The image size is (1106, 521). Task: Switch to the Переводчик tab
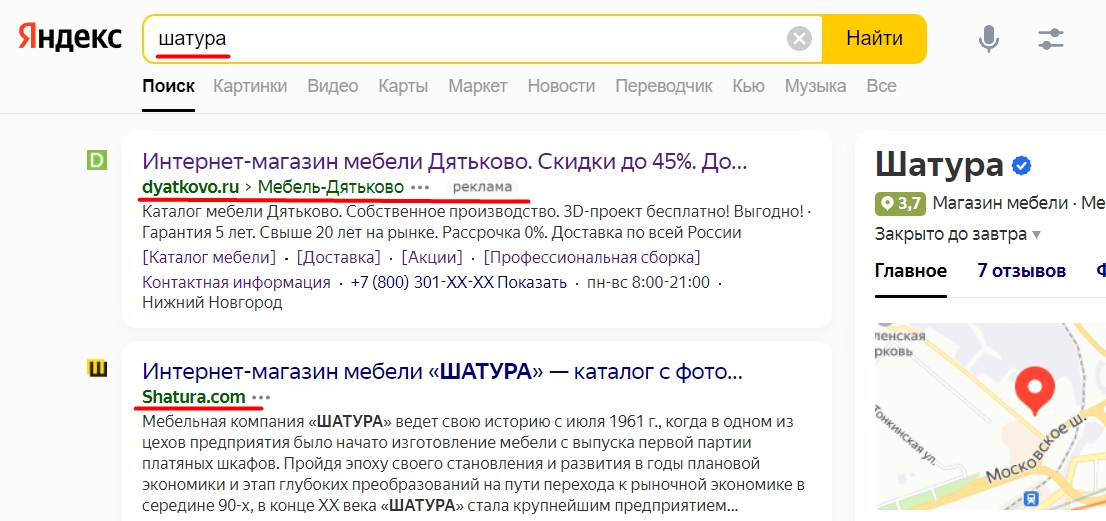664,86
